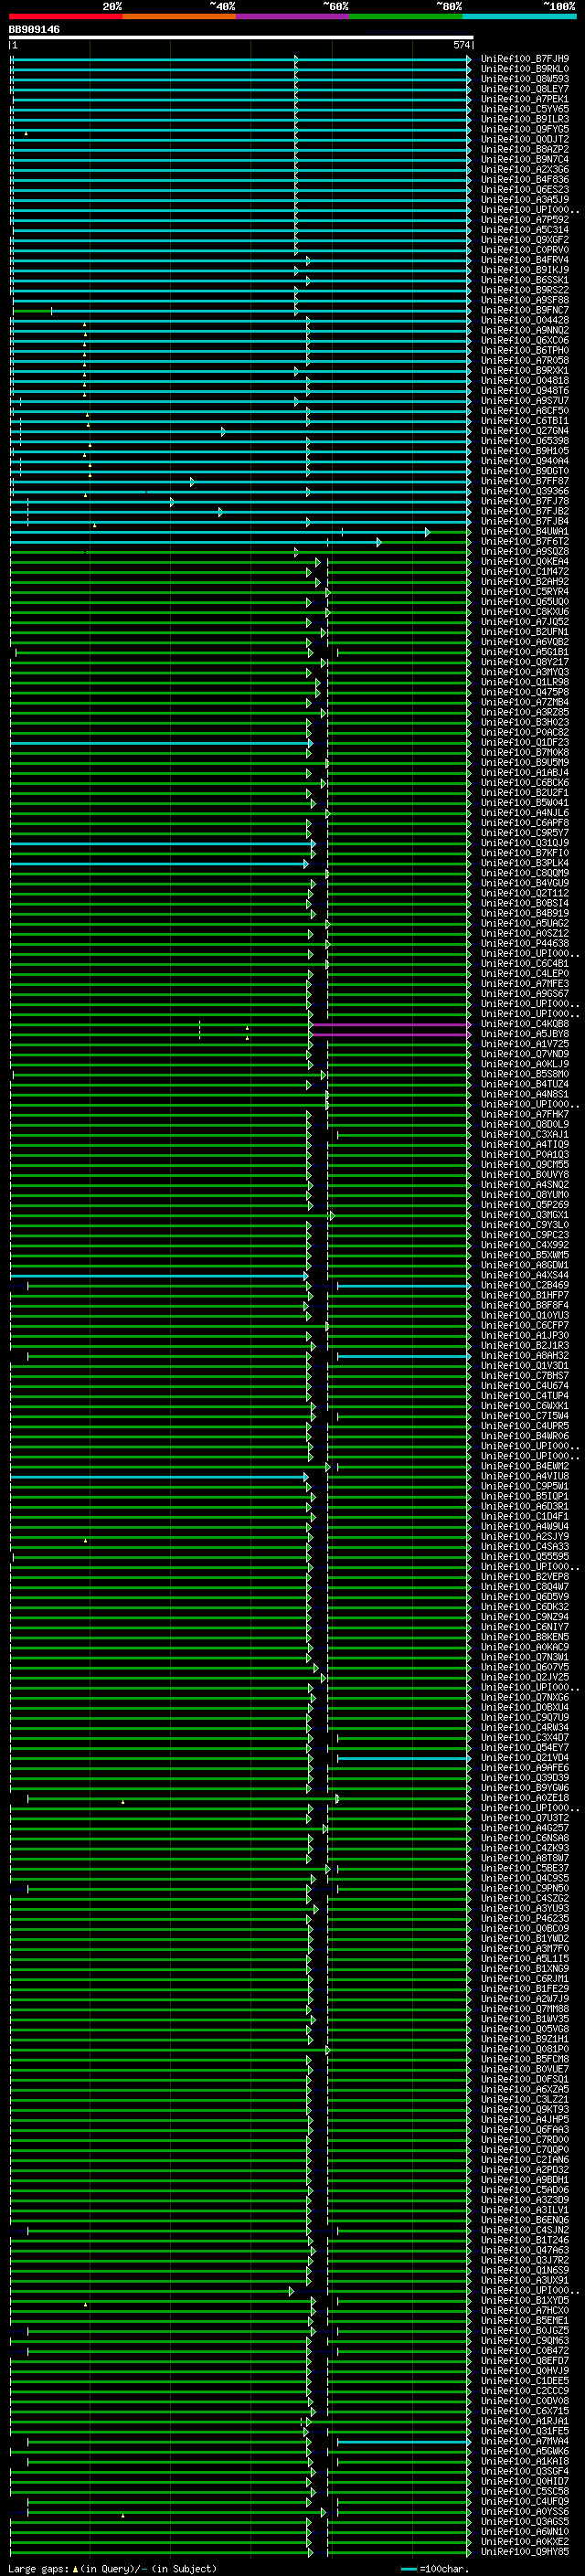Click the red 20% identity legend bar
Screen dimensions: 585x2576
point(66,16)
